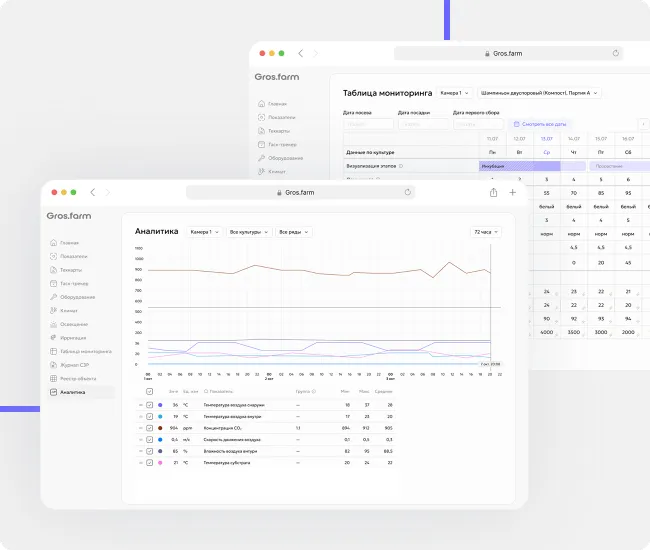Viewport: 650px width, 550px height.
Task: Expand the Камера 1 dropdown in Аналитика
Action: pos(204,232)
